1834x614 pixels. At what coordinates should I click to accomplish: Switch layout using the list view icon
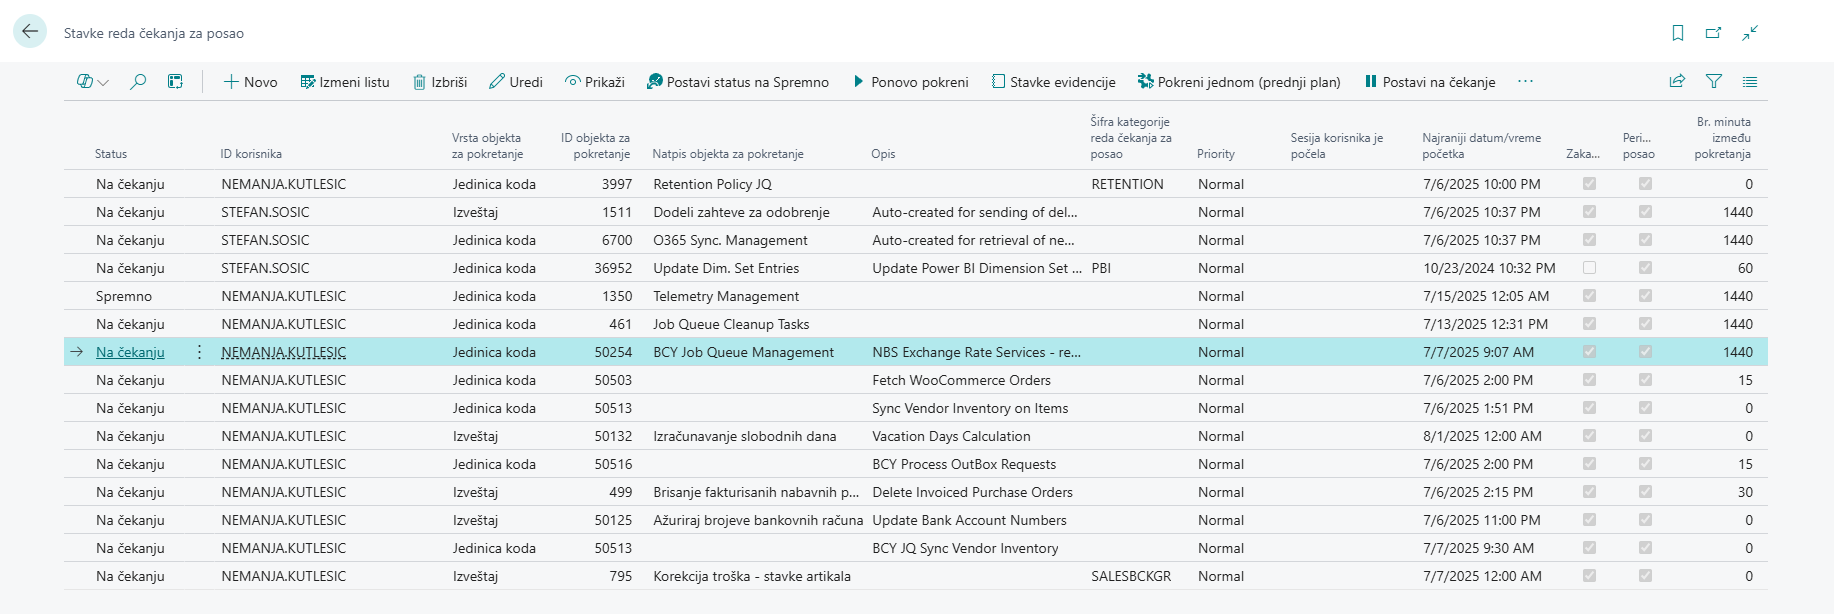[x=1749, y=82]
